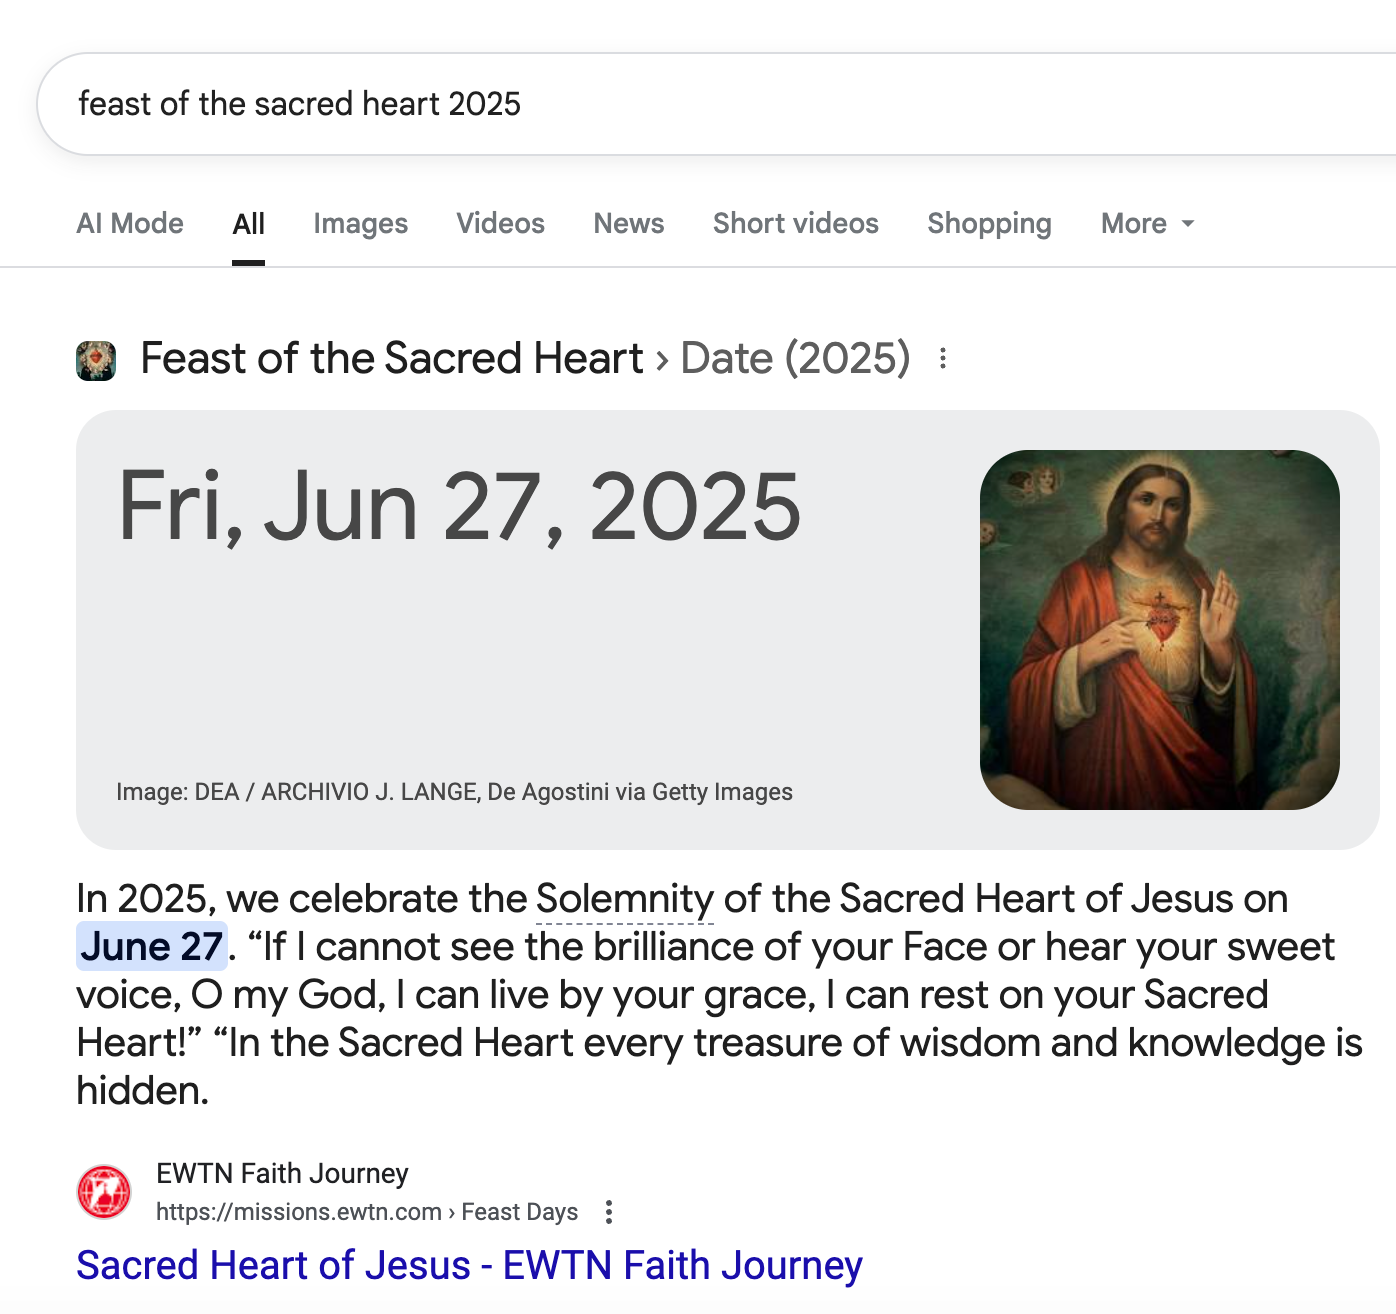
Task: Click the Fri, Jun 27, 2025 date
Action: [x=459, y=507]
